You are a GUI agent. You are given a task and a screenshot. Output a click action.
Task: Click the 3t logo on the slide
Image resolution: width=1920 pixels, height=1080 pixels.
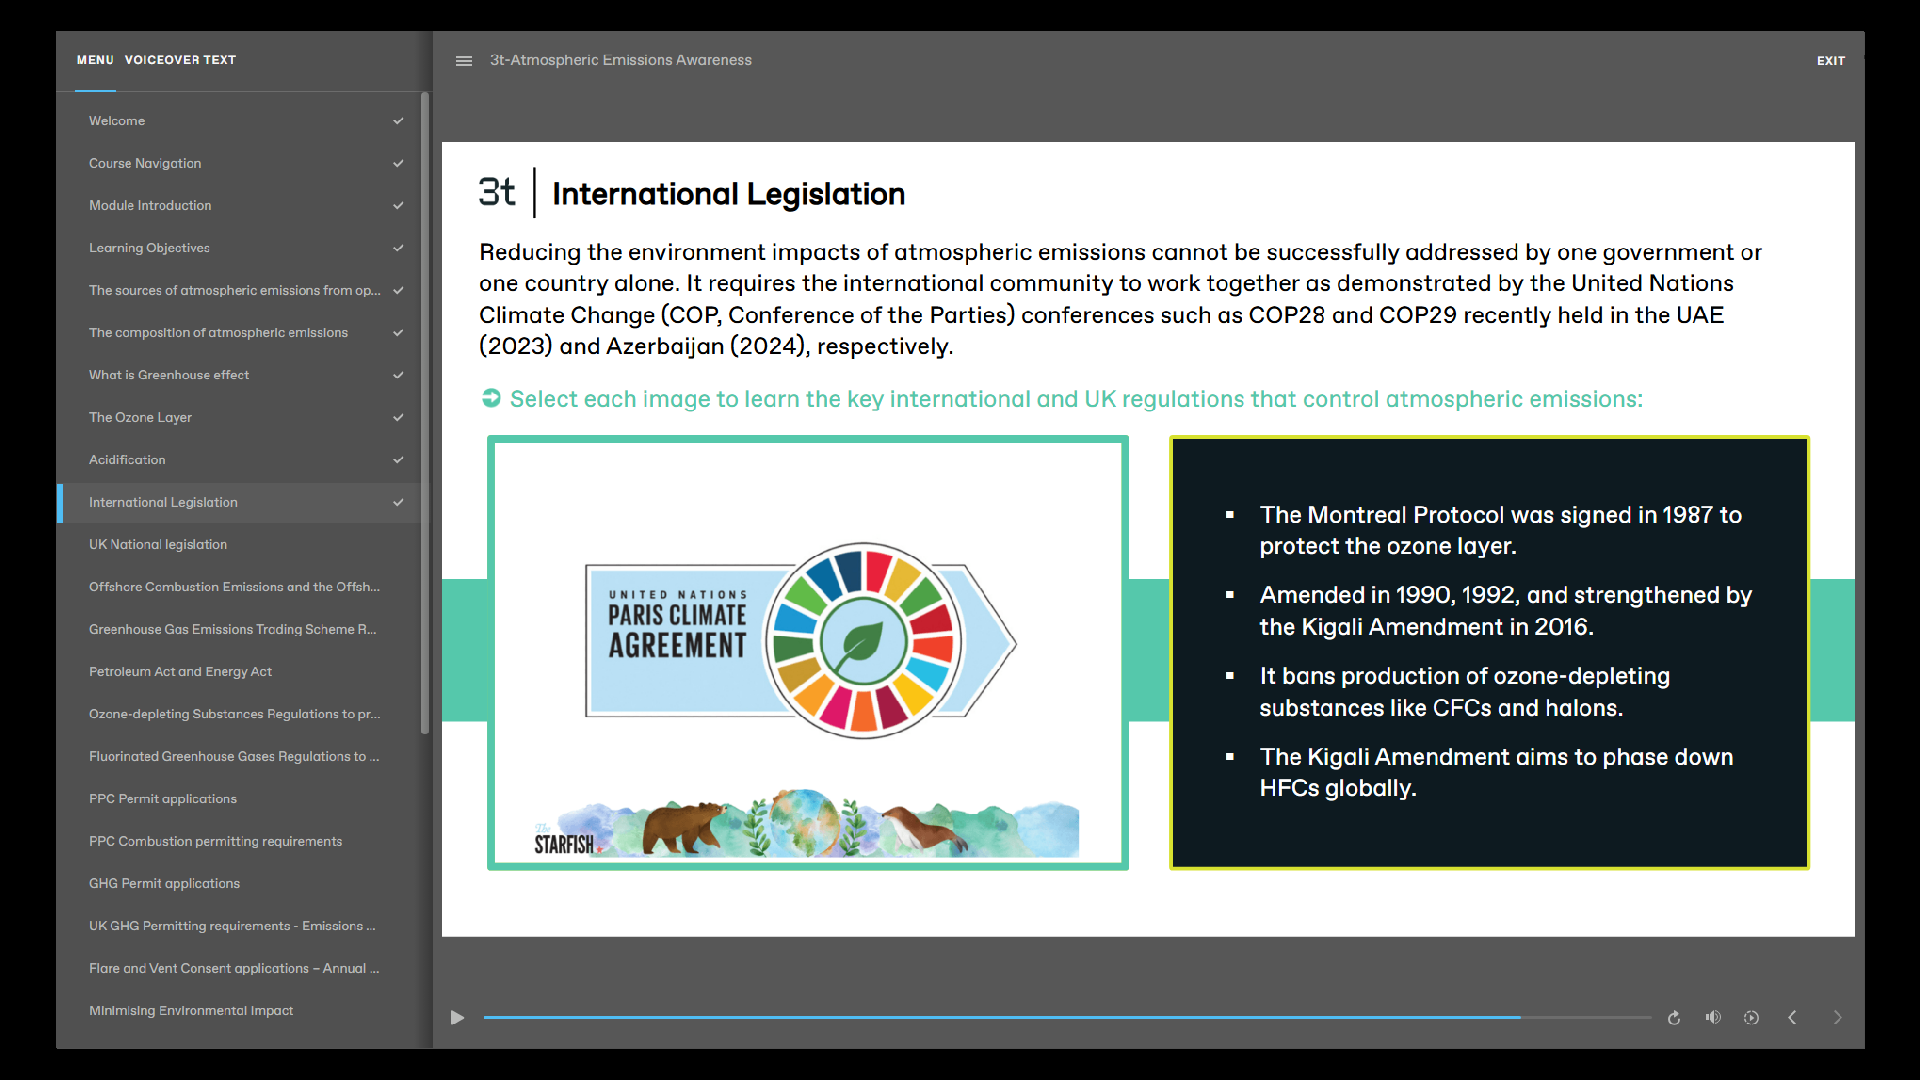click(497, 192)
